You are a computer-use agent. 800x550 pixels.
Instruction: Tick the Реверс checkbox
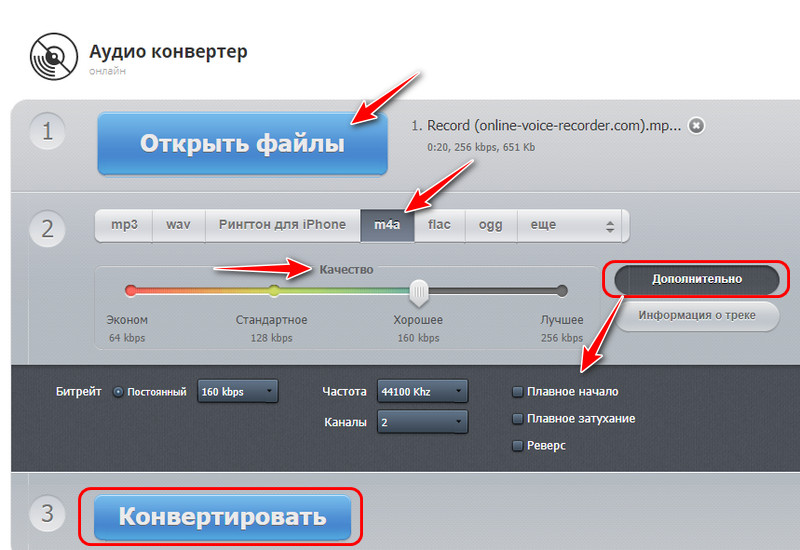click(x=517, y=446)
